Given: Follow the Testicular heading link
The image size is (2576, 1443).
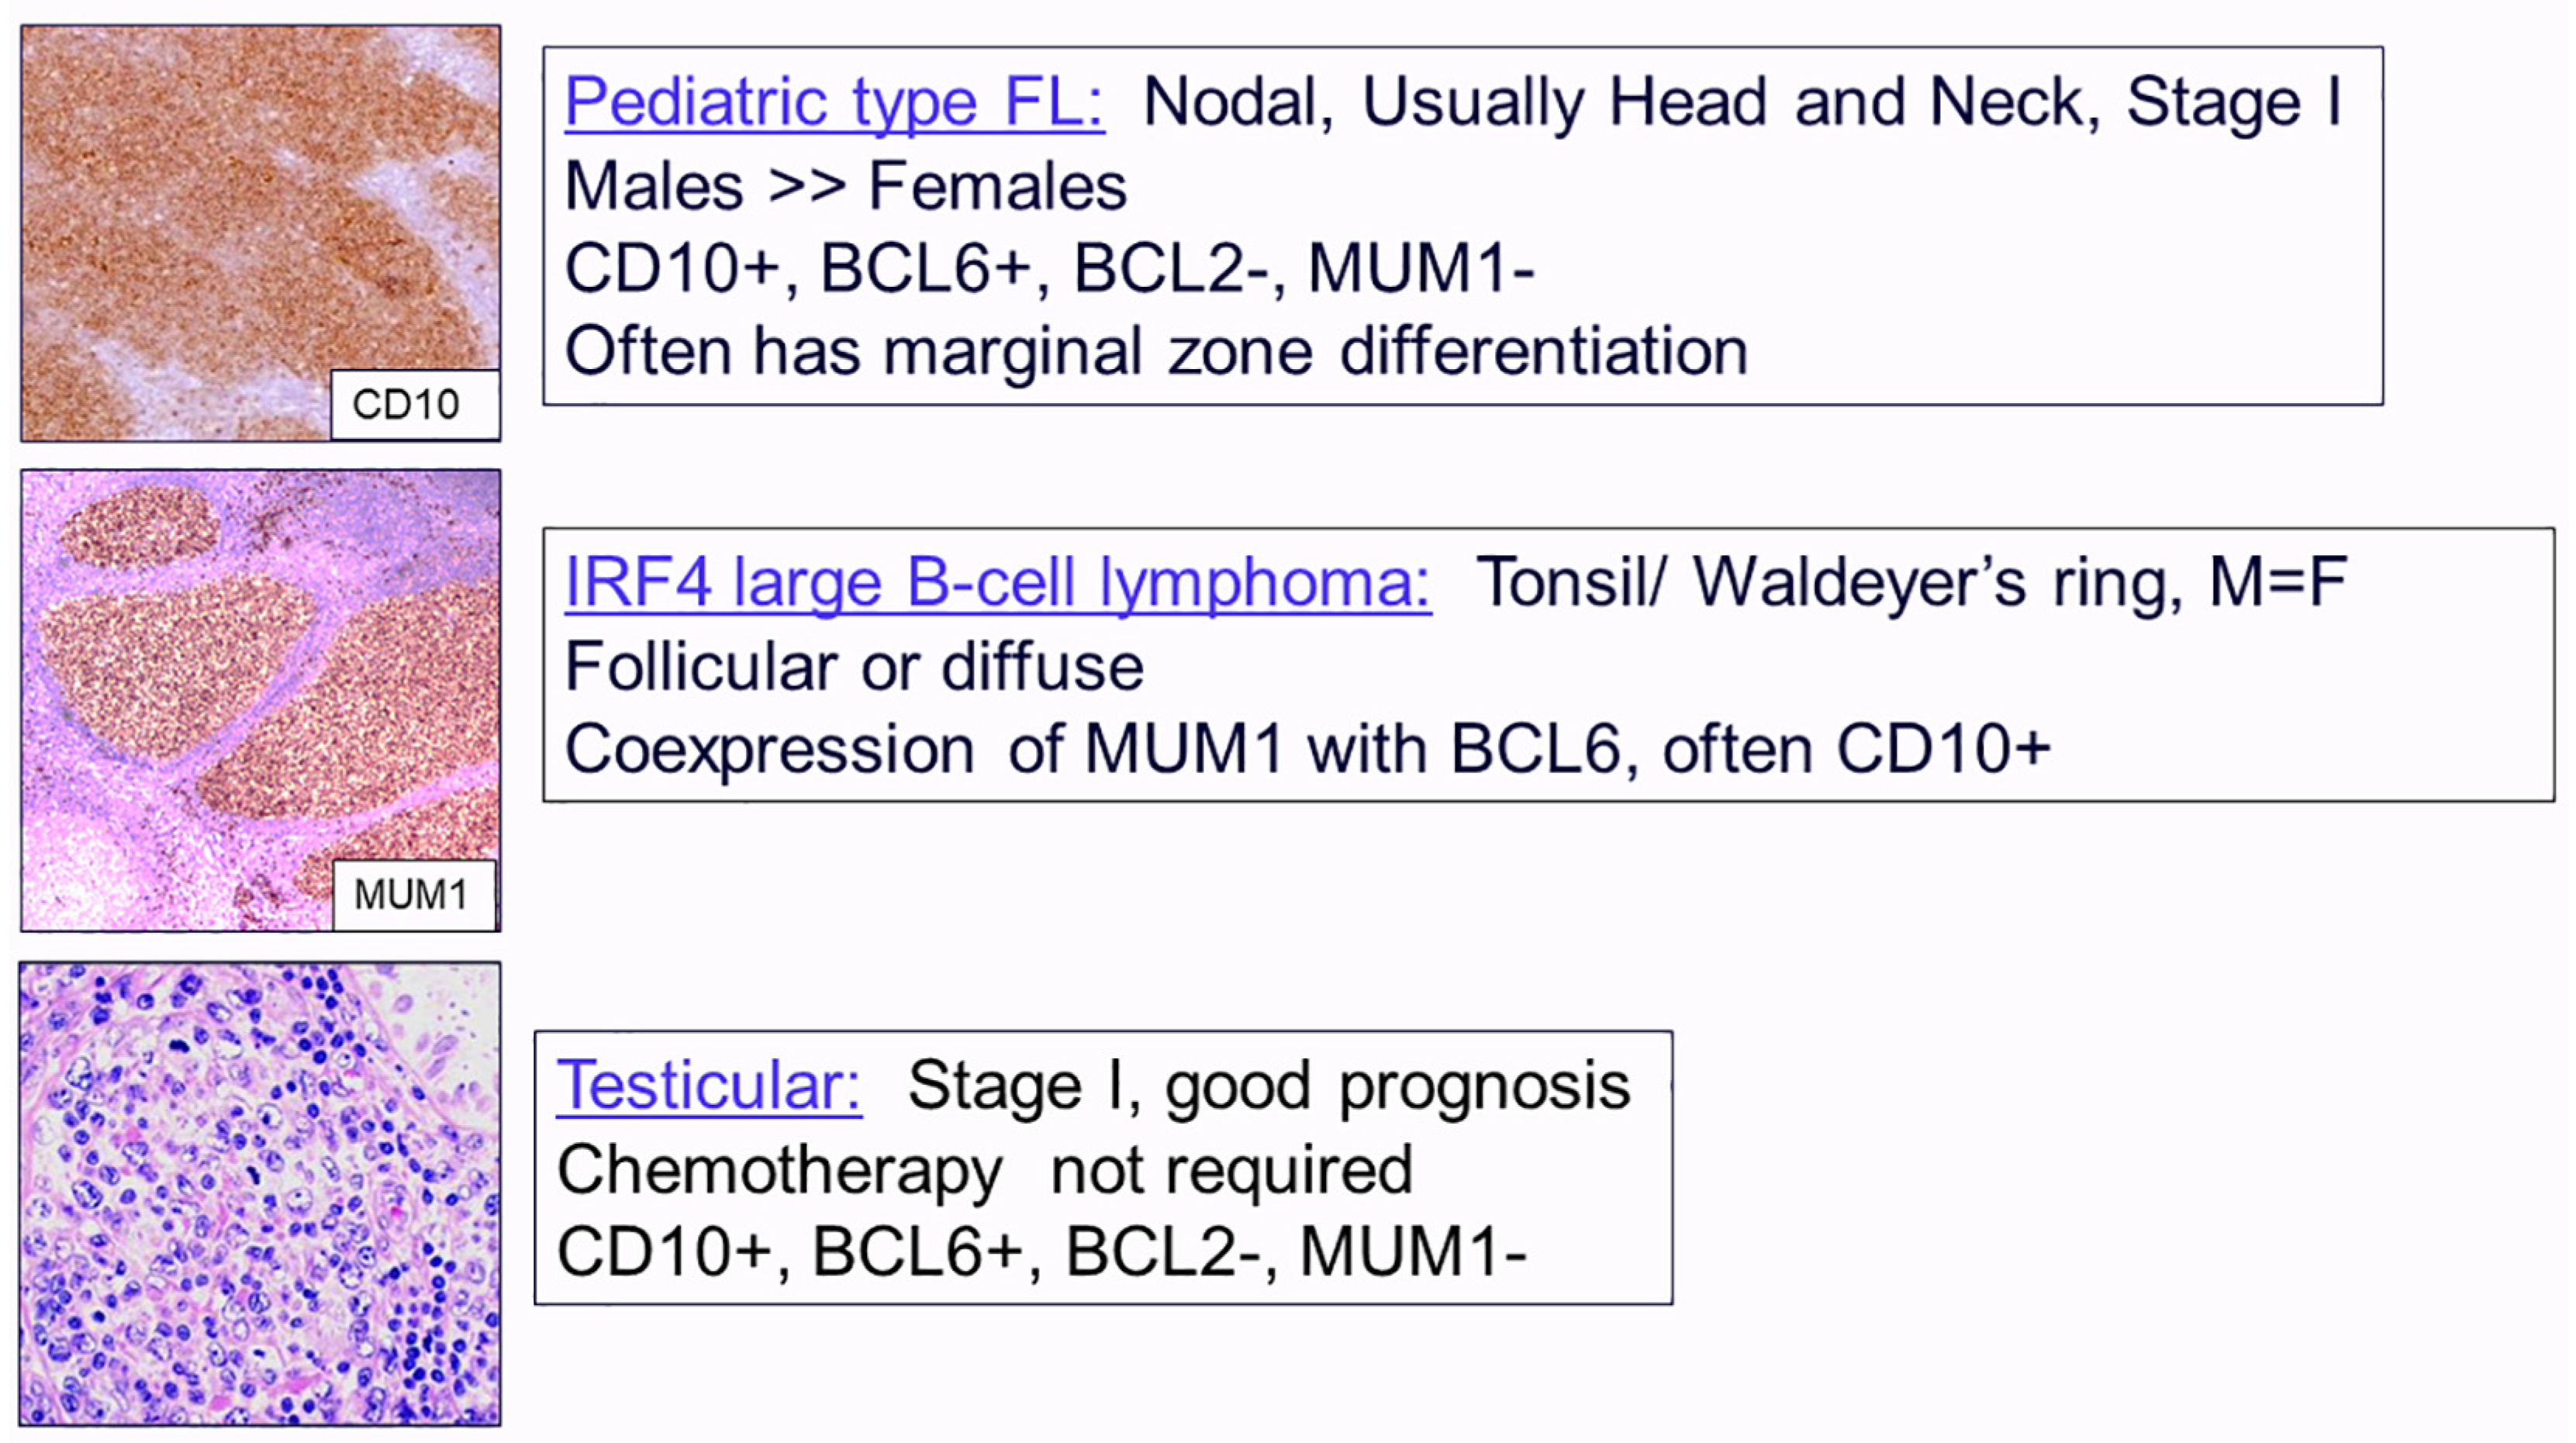Looking at the screenshot, I should pos(708,1086).
